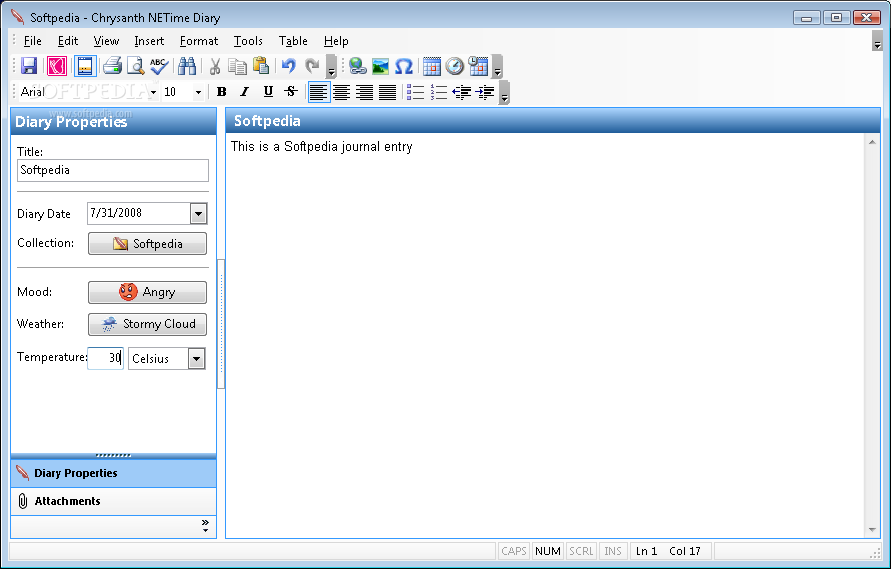891x569 pixels.
Task: Insert time using clock icon
Action: tap(455, 66)
